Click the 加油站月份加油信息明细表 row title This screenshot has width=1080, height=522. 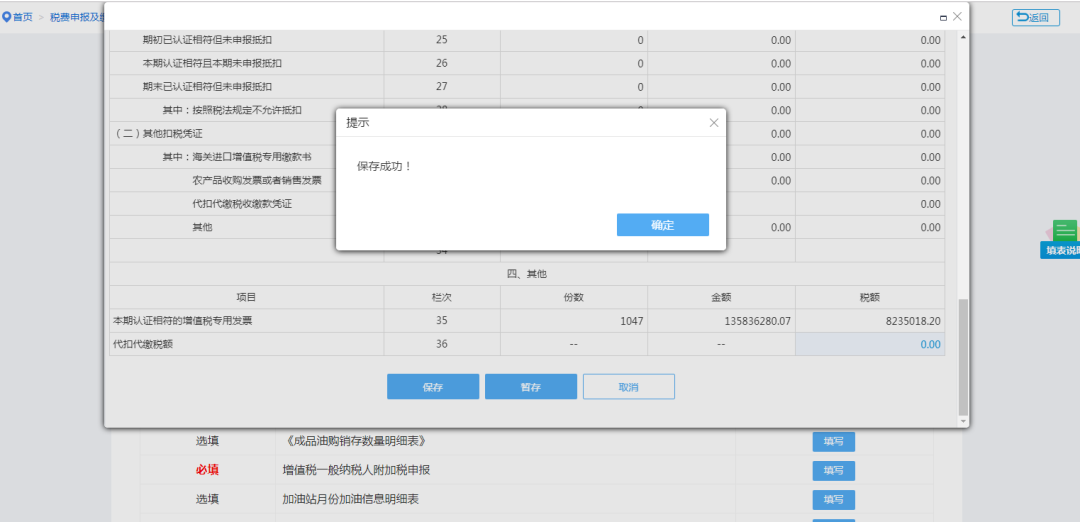[351, 499]
